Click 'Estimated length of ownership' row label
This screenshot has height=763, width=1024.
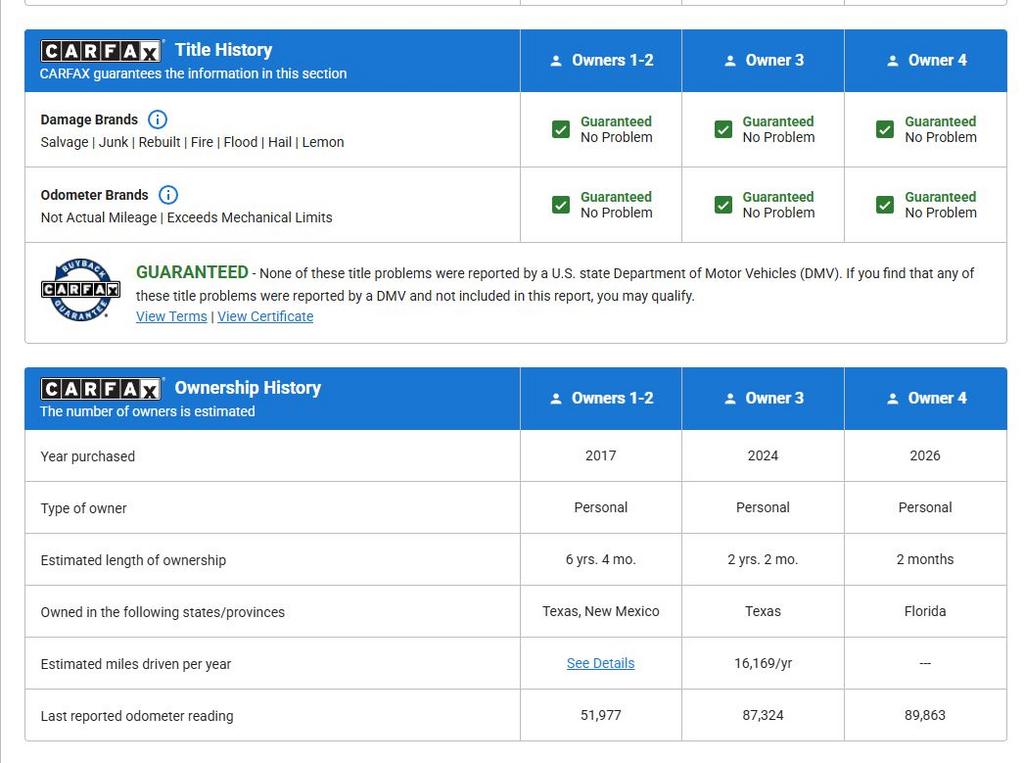pyautogui.click(x=133, y=560)
